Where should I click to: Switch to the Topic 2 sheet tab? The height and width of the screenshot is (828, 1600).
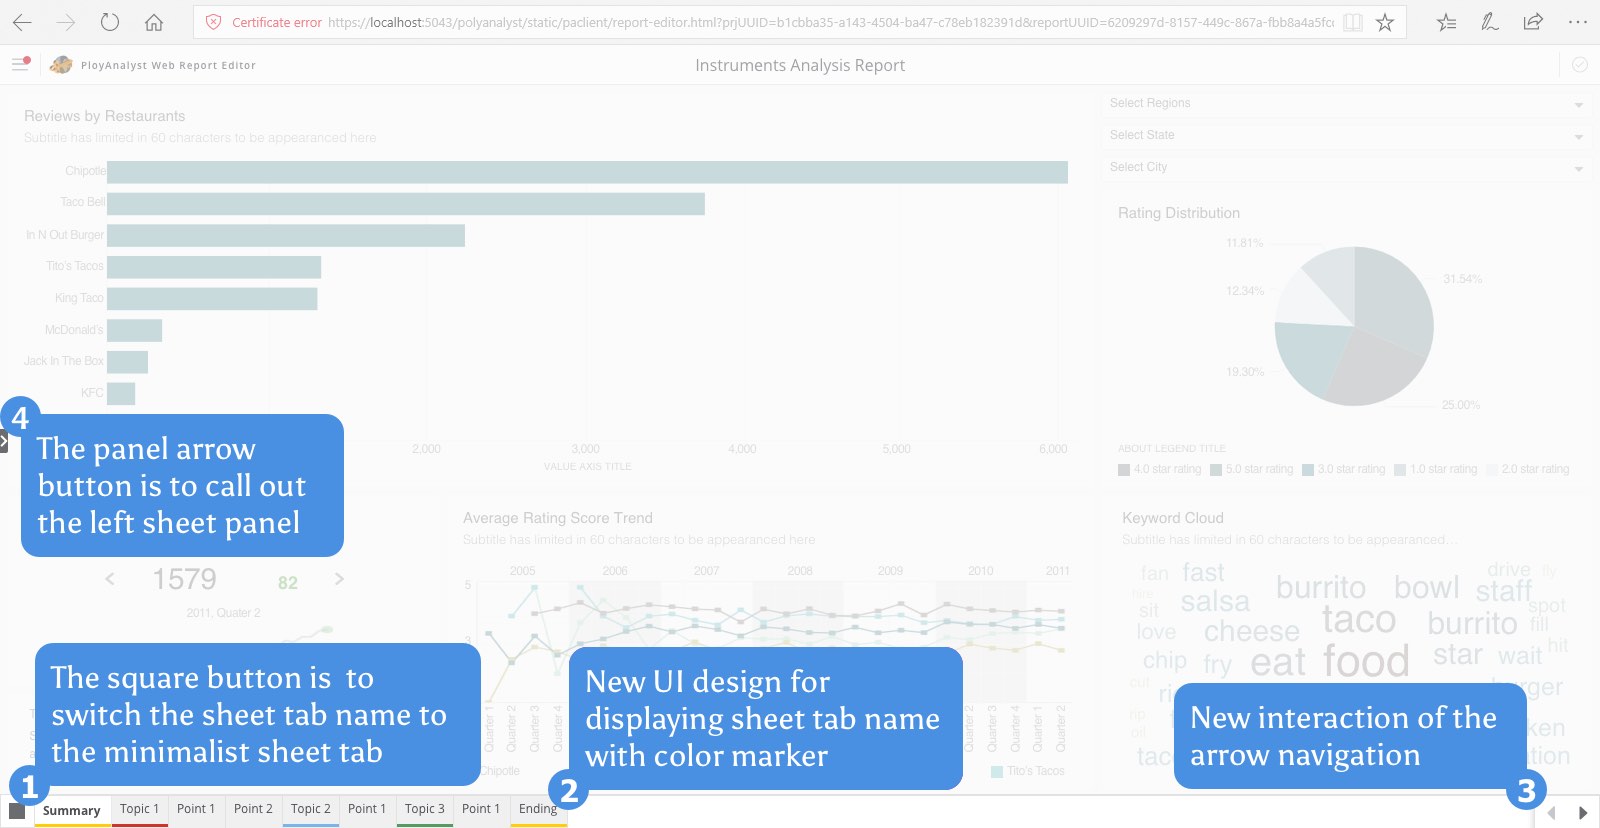click(x=310, y=810)
